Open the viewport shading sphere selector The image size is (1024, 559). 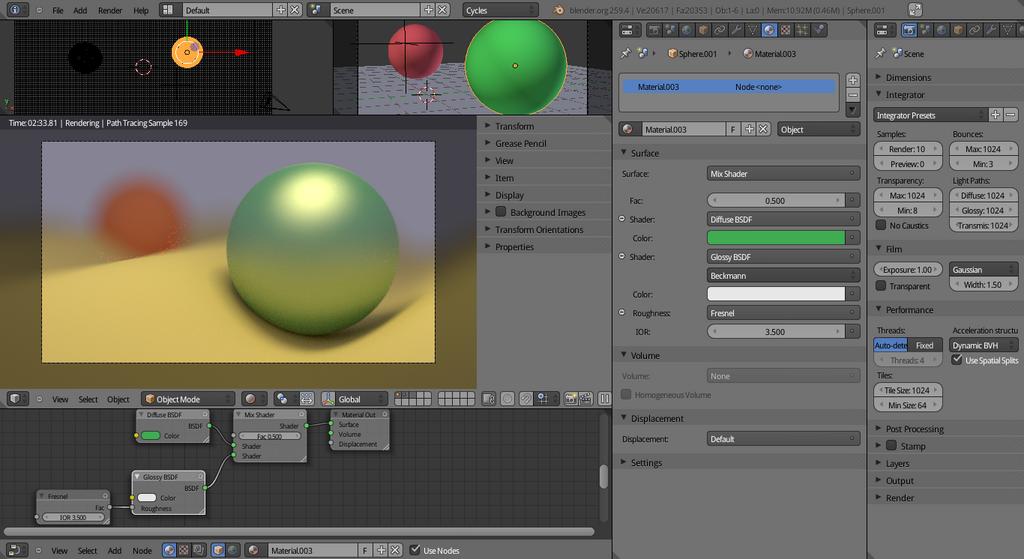pos(253,398)
